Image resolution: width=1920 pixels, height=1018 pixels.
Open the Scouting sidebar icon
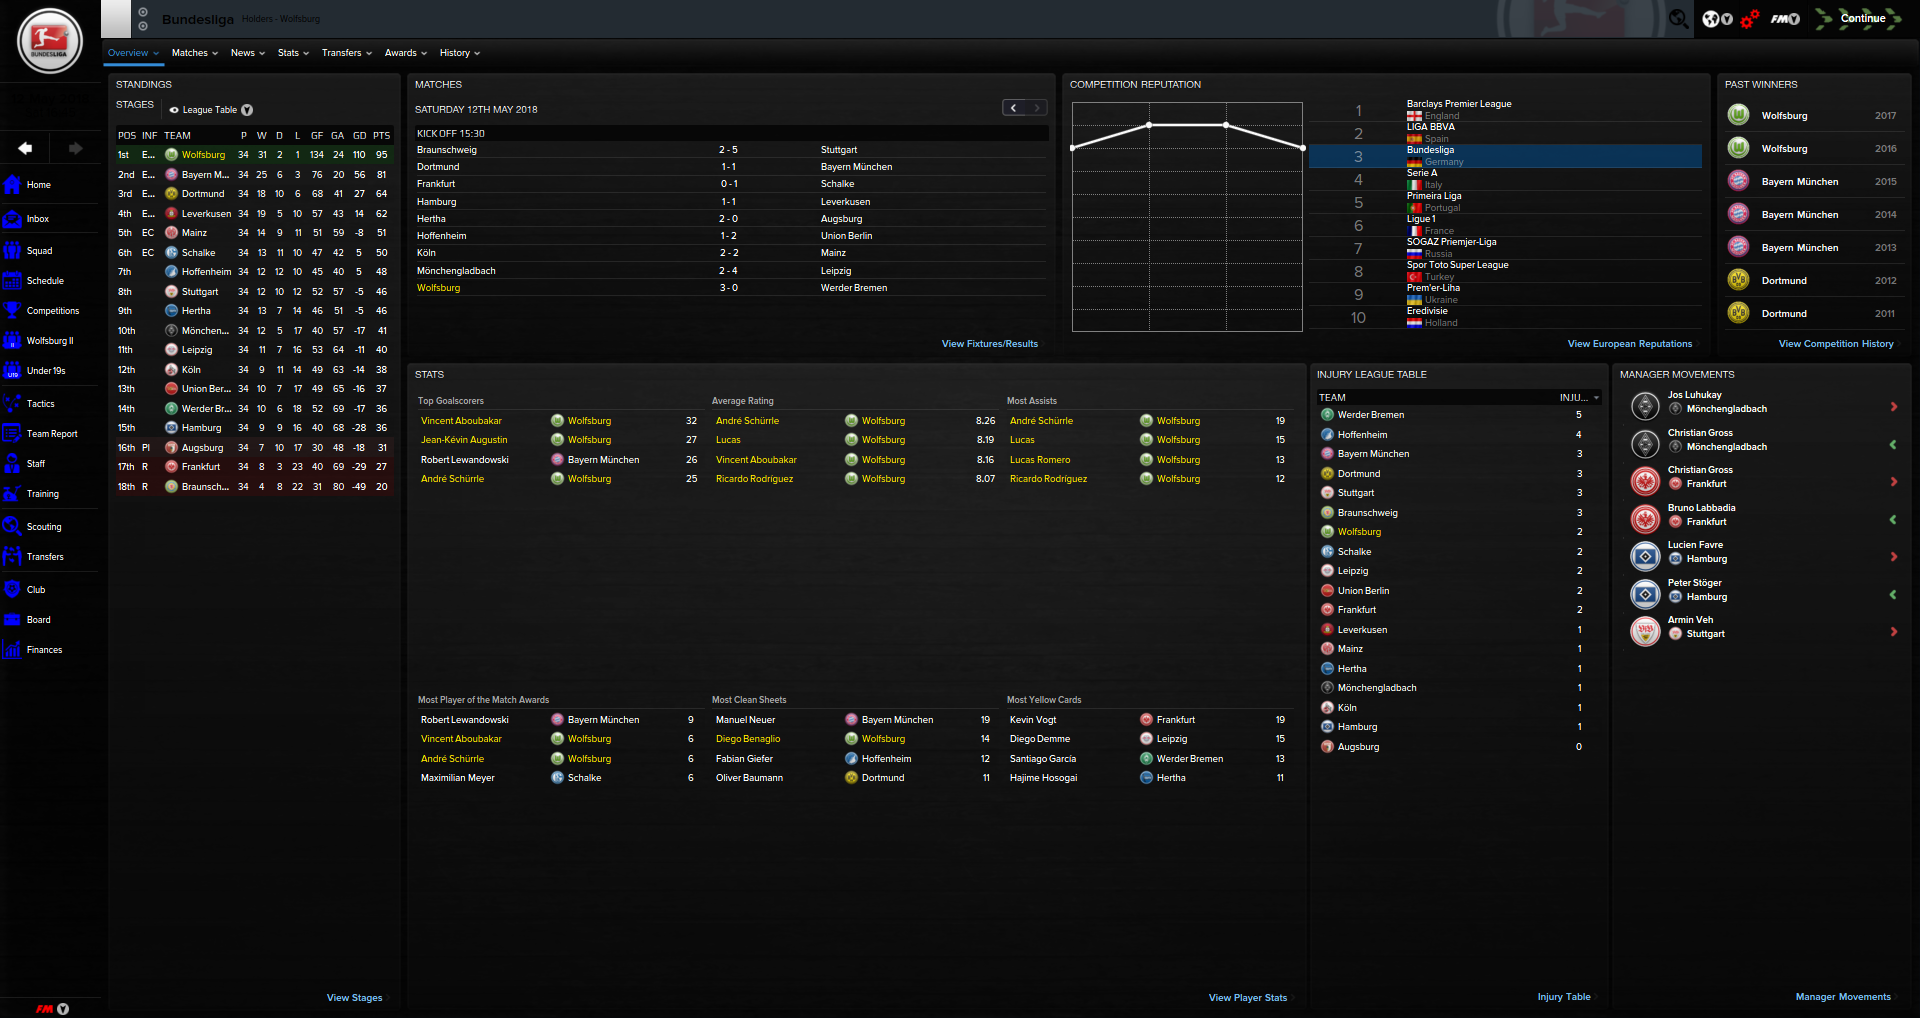tap(12, 526)
